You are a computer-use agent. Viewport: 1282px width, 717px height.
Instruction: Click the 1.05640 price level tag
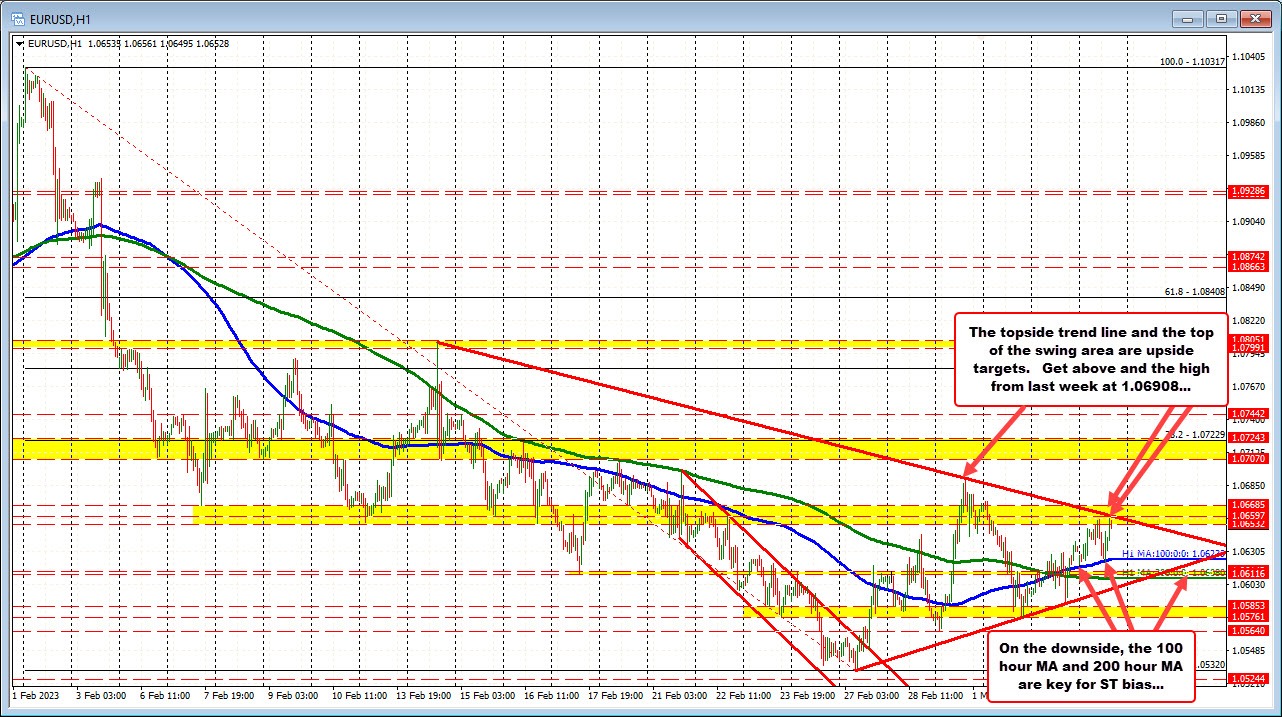(1249, 631)
